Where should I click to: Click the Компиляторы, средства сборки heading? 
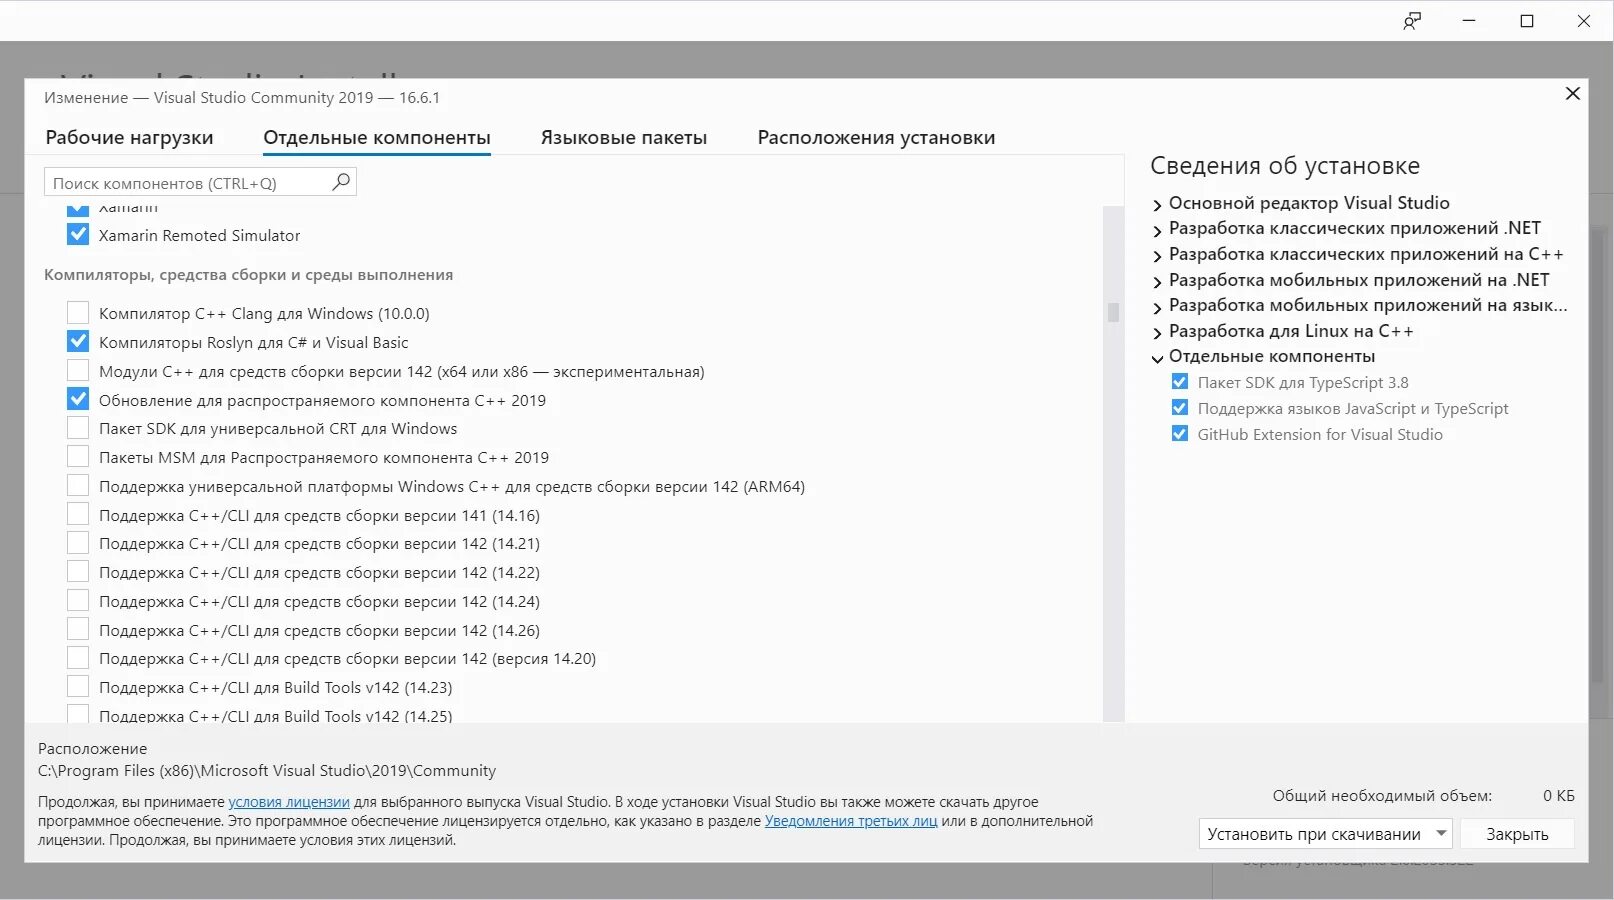248,274
